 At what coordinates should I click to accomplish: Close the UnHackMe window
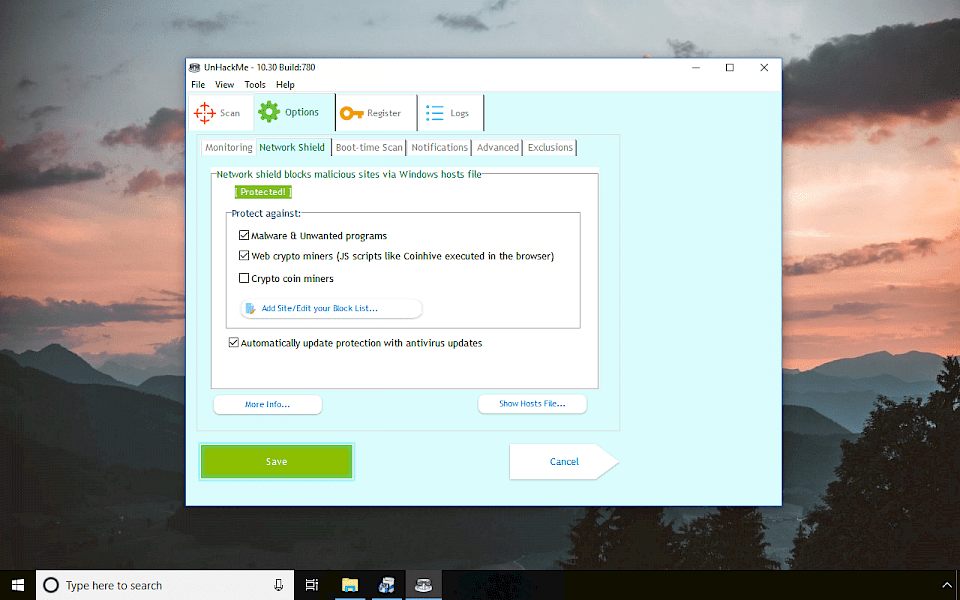[x=764, y=67]
